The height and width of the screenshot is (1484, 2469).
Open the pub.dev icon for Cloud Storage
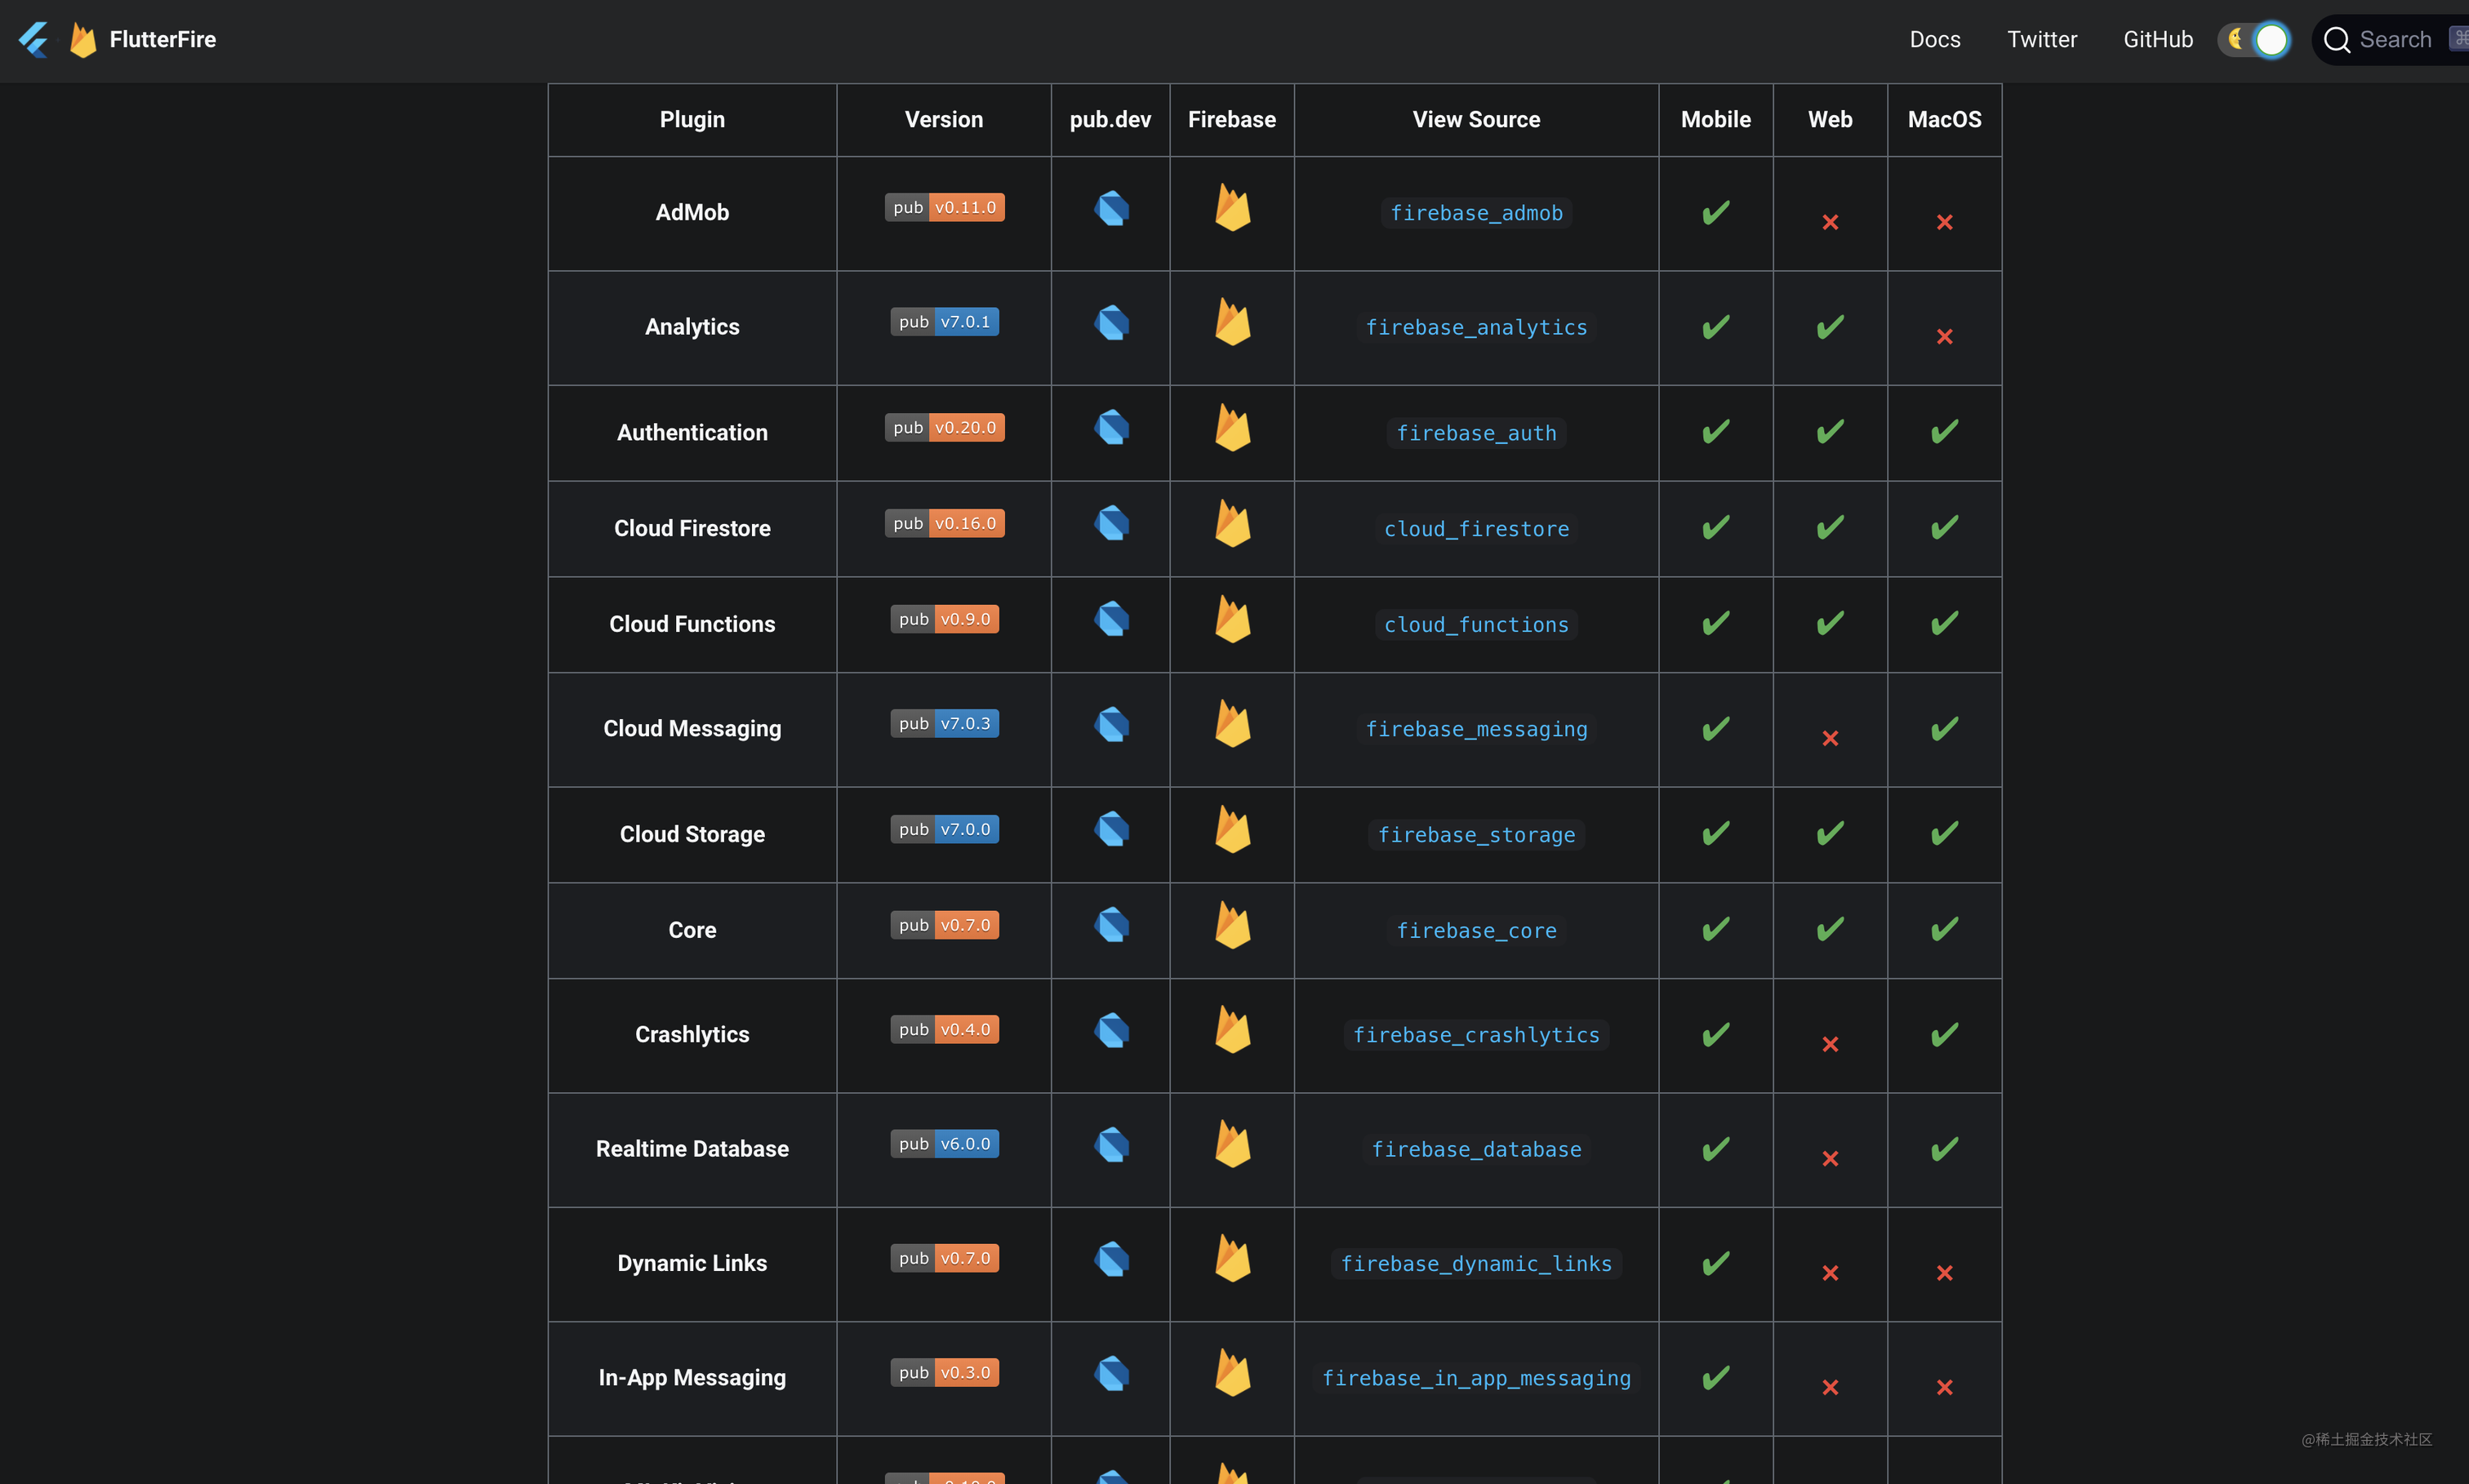coord(1111,829)
